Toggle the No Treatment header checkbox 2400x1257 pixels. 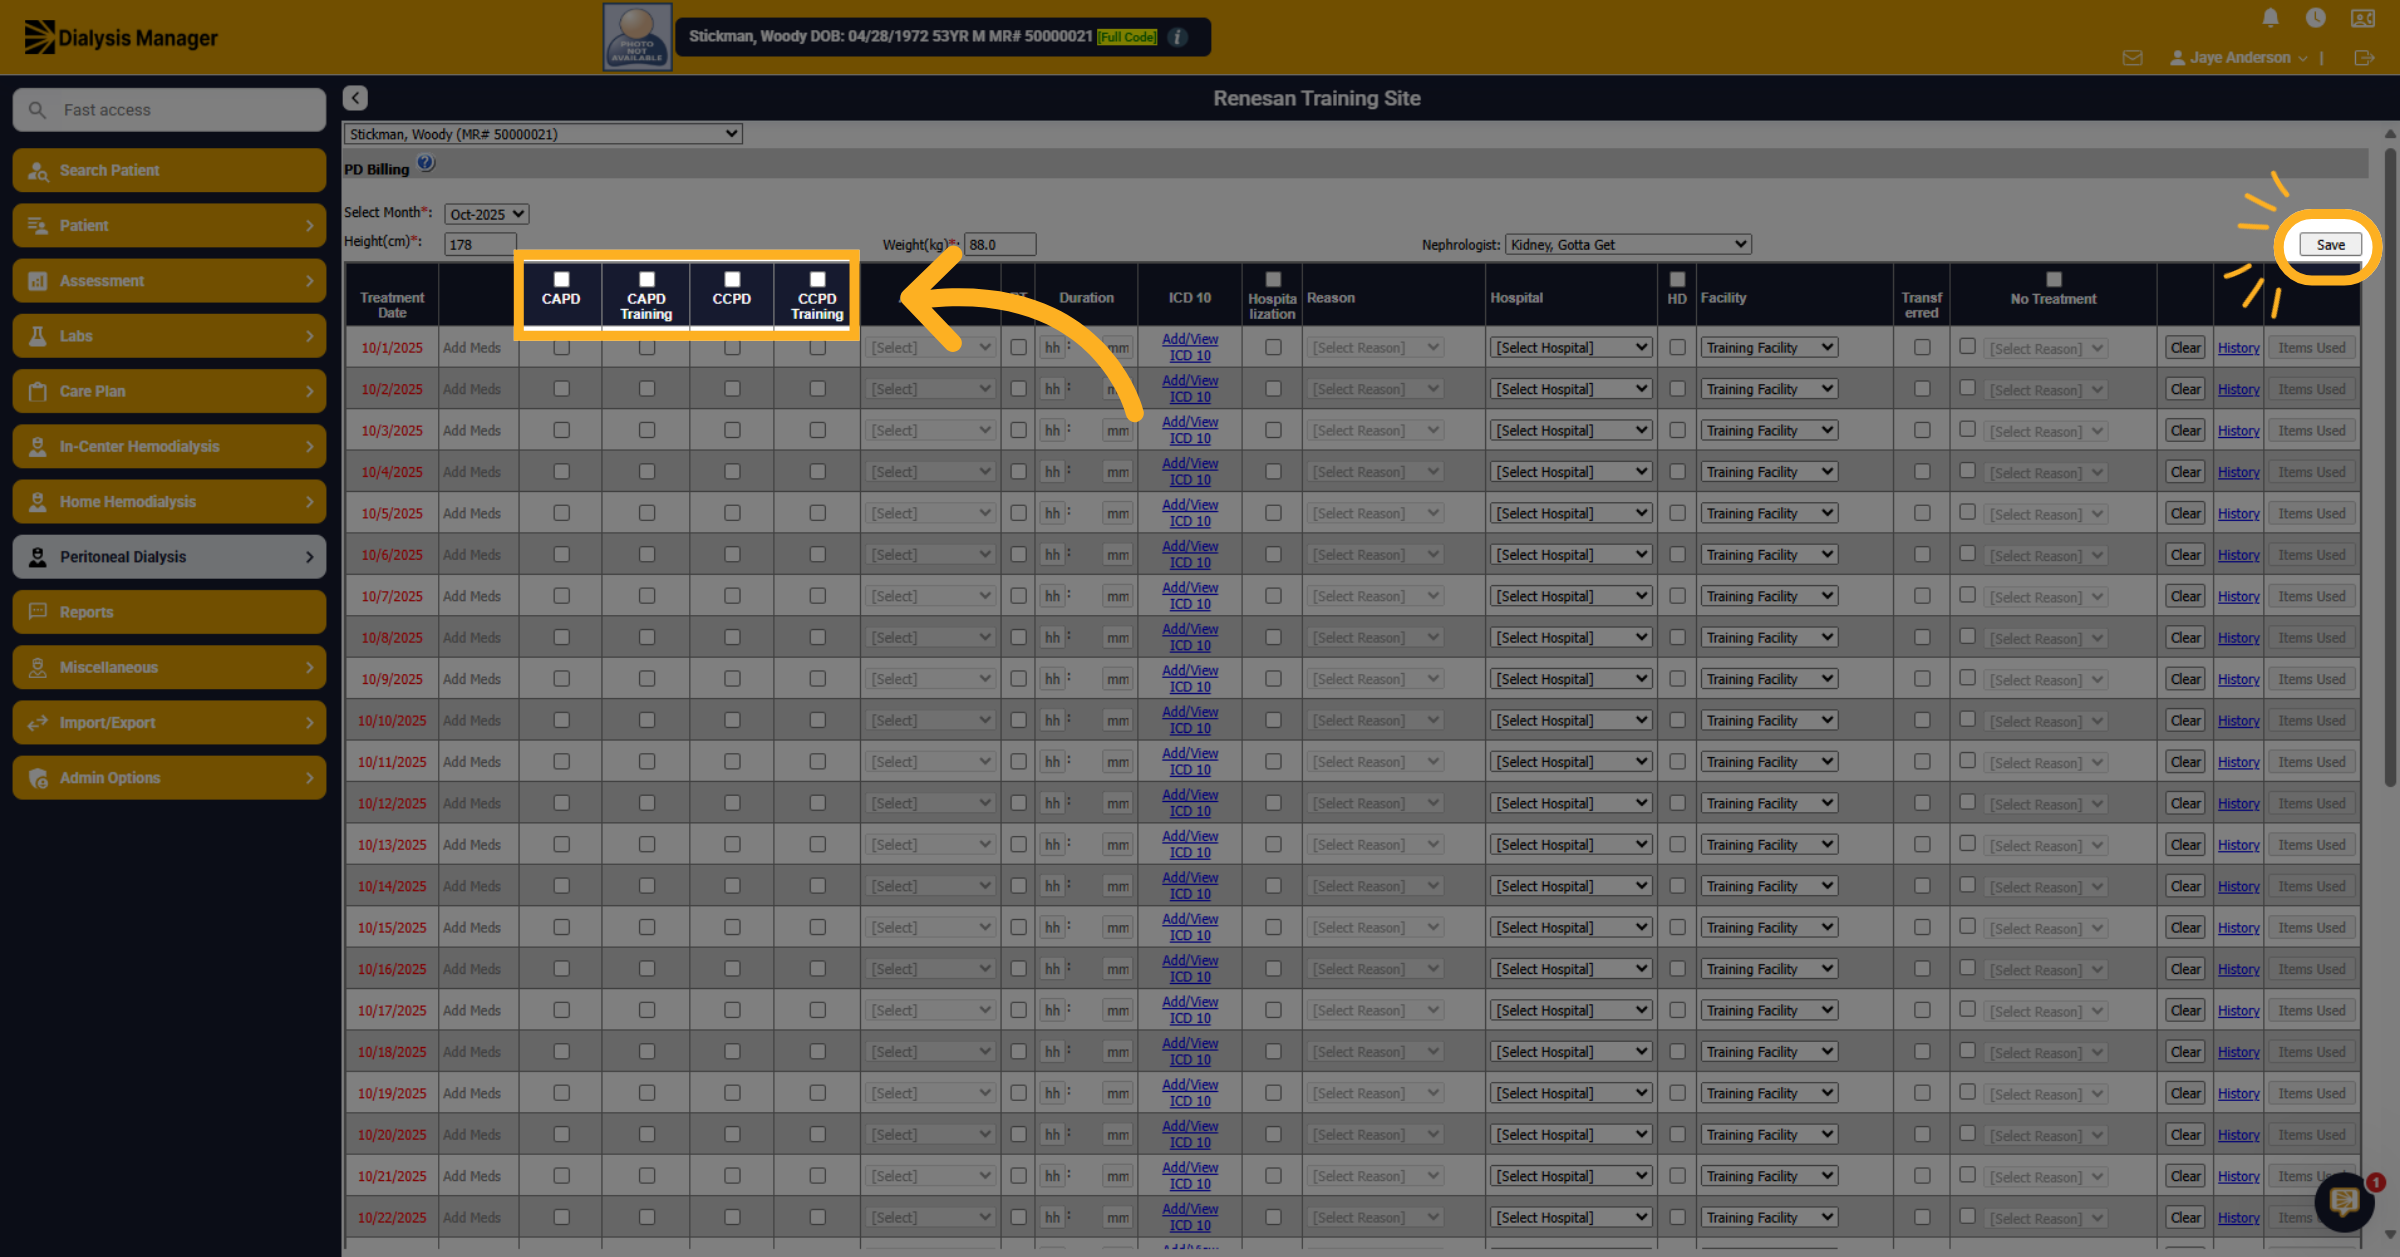tap(2053, 280)
